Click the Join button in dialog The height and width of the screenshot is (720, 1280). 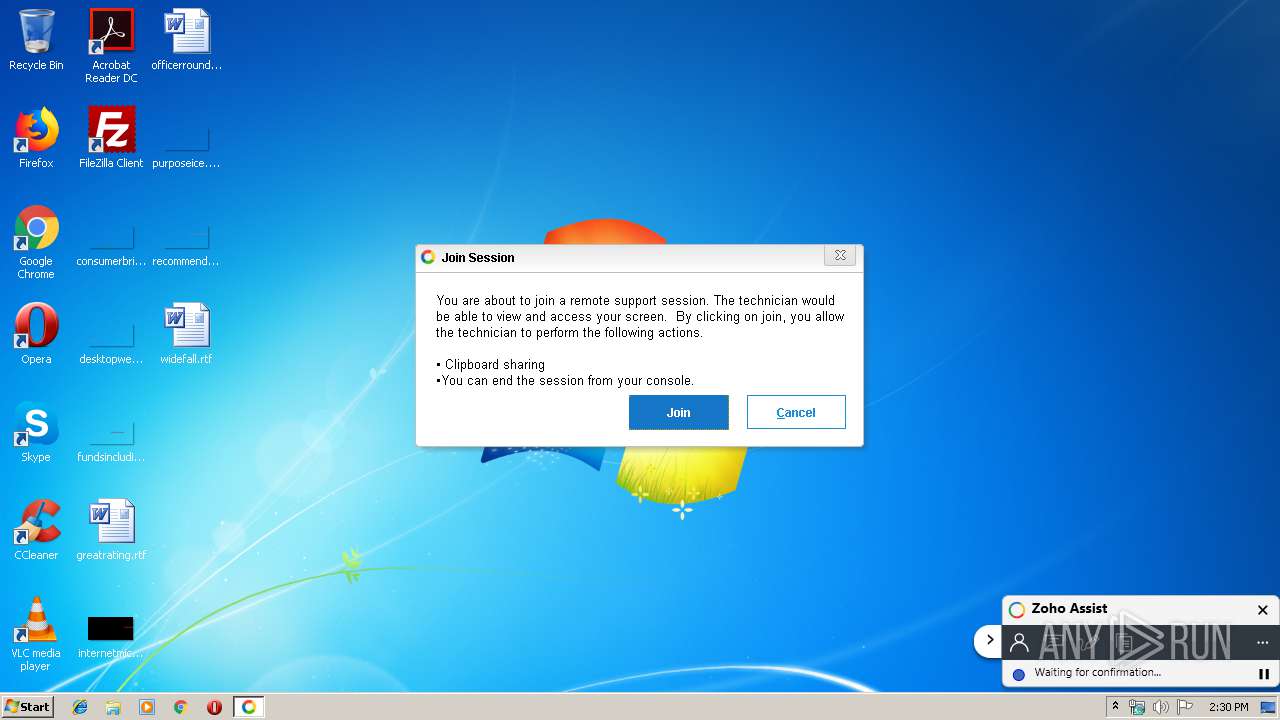(x=678, y=412)
